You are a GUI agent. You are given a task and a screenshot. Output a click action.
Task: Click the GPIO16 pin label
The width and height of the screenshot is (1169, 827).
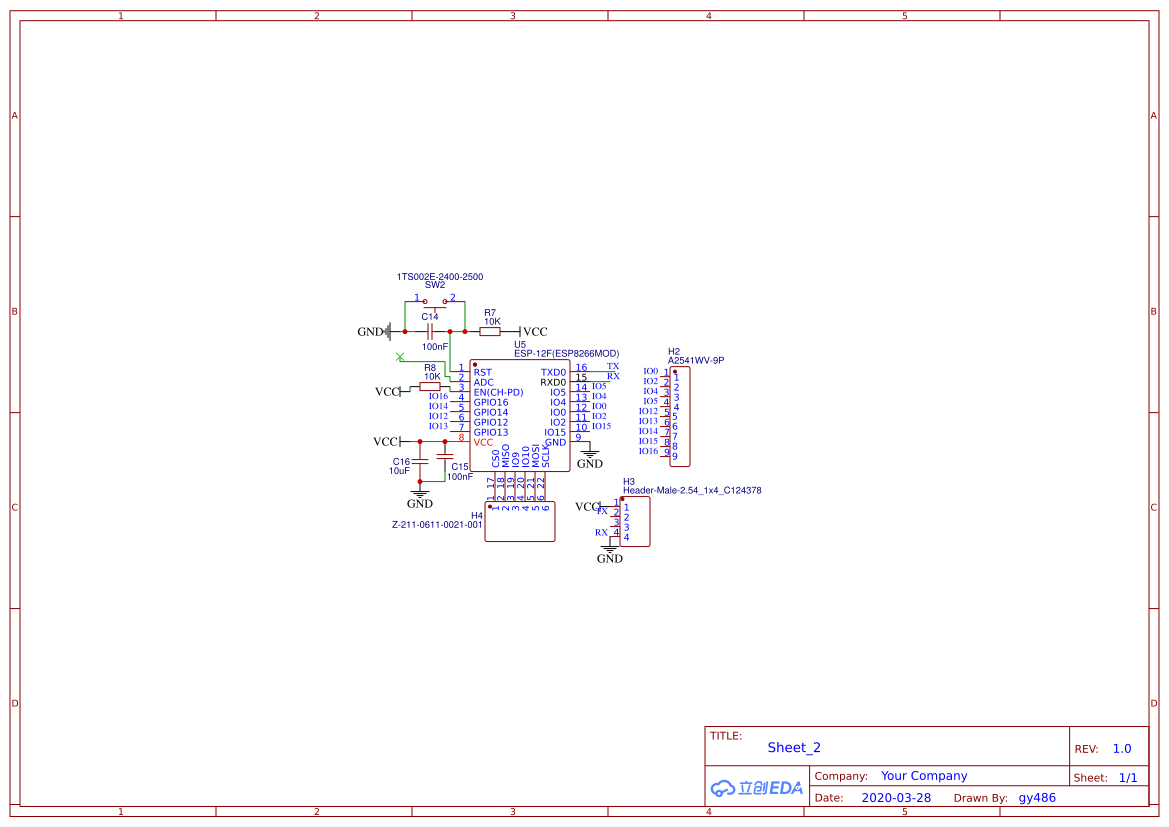(x=491, y=403)
